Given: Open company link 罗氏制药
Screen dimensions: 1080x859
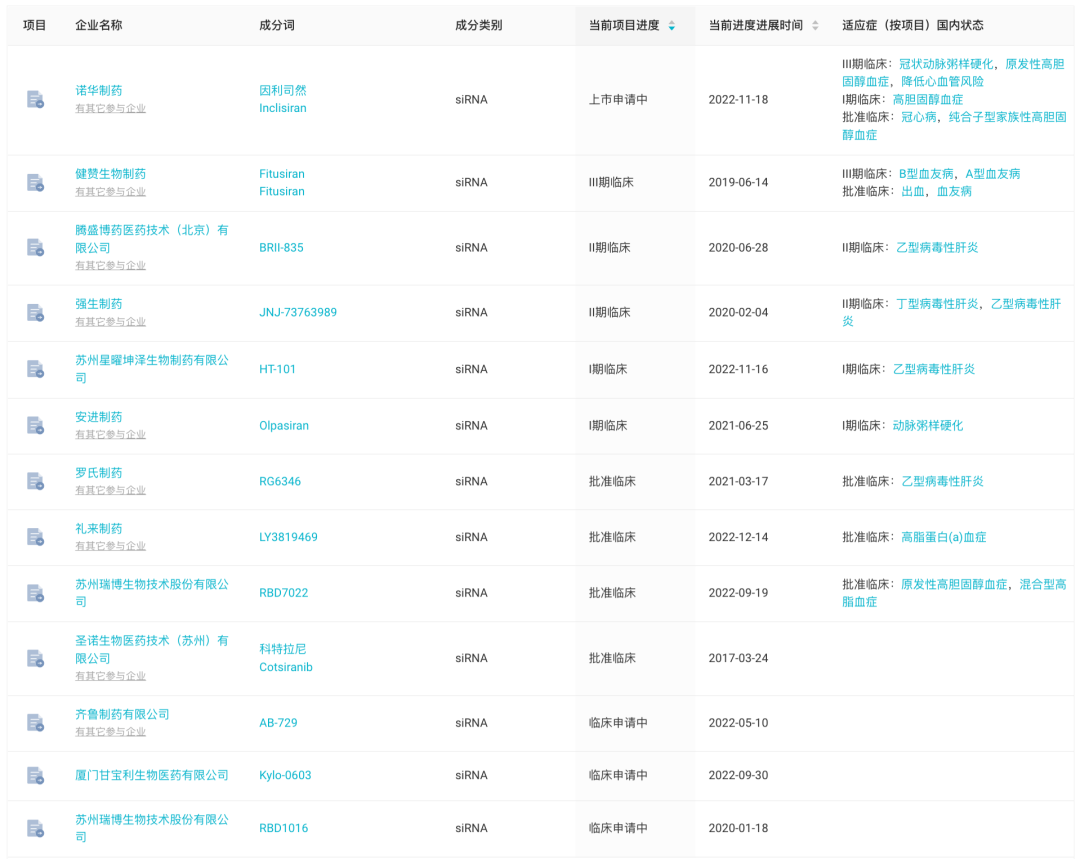Looking at the screenshot, I should 98,473.
